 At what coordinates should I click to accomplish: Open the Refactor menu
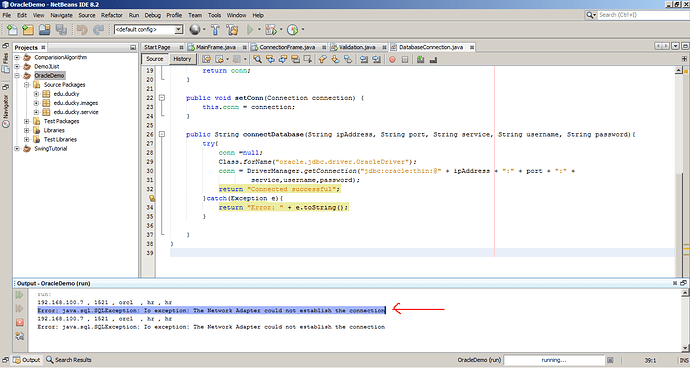pos(112,15)
